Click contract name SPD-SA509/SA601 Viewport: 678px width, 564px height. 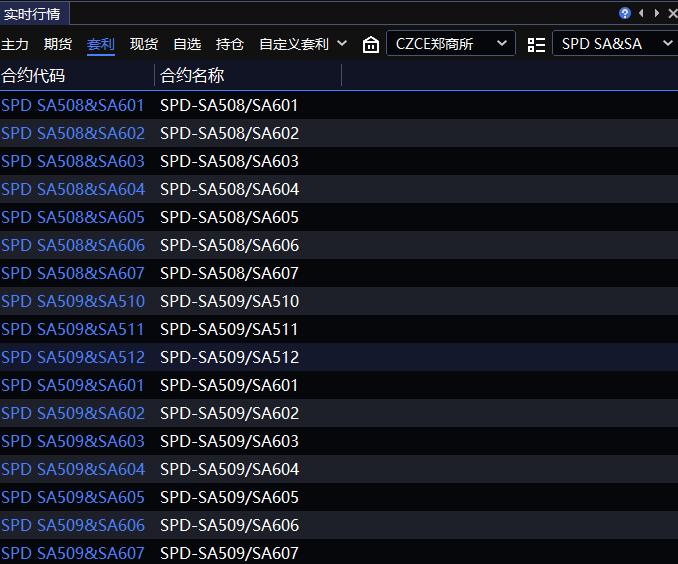pos(229,385)
